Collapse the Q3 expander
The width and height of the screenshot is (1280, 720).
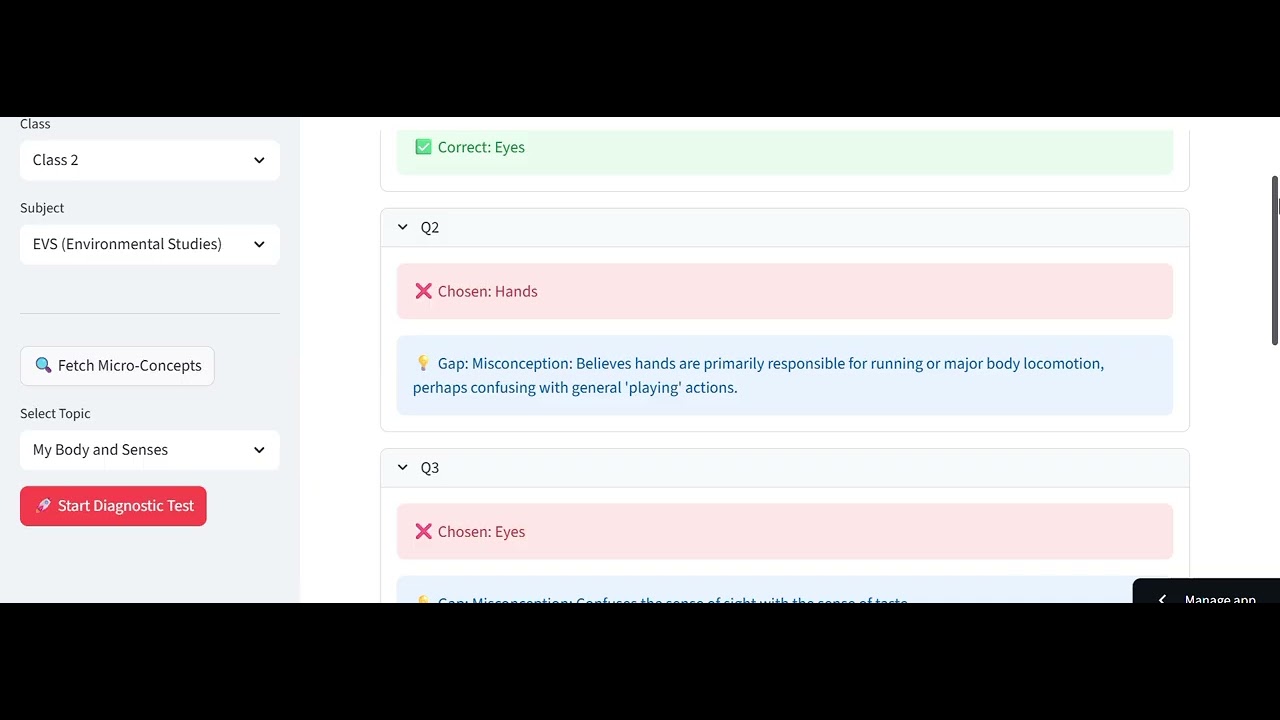785,468
